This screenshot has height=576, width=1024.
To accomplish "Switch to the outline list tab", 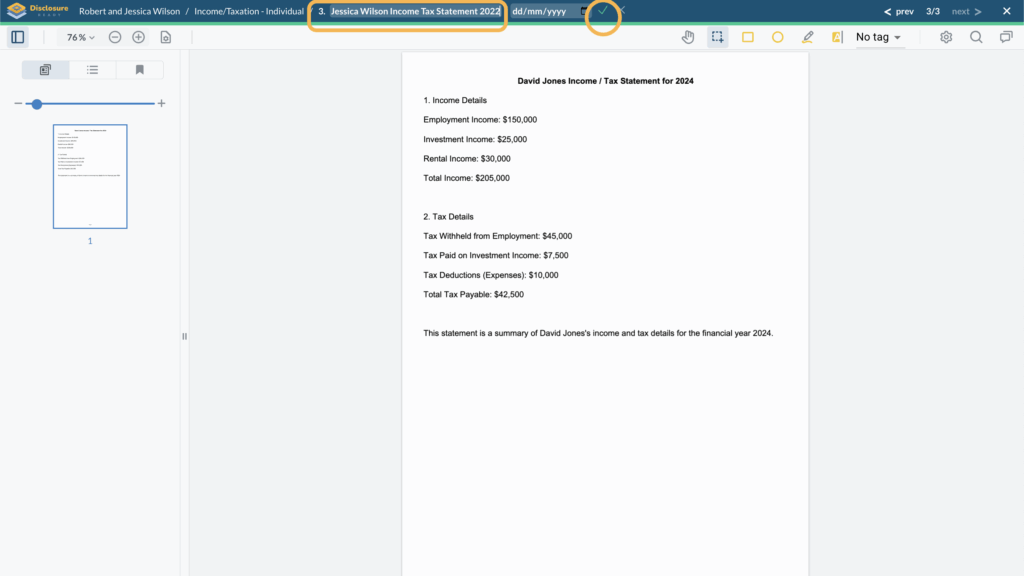I will pos(92,70).
